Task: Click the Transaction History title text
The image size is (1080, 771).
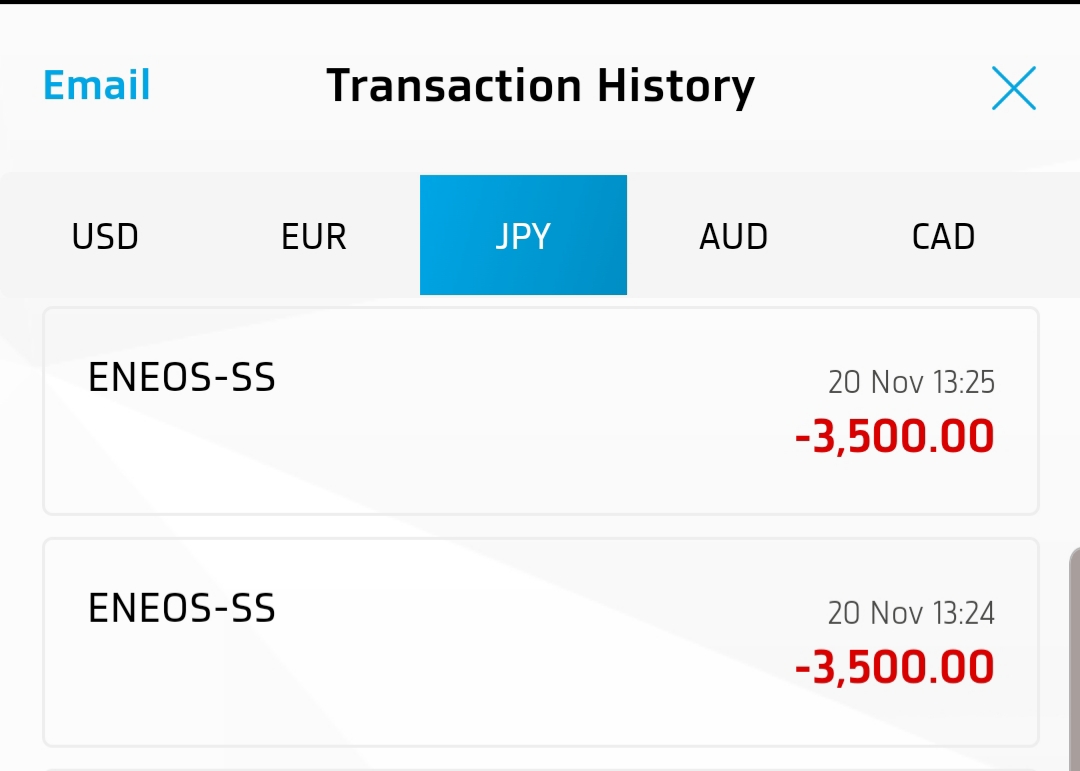Action: [x=541, y=86]
